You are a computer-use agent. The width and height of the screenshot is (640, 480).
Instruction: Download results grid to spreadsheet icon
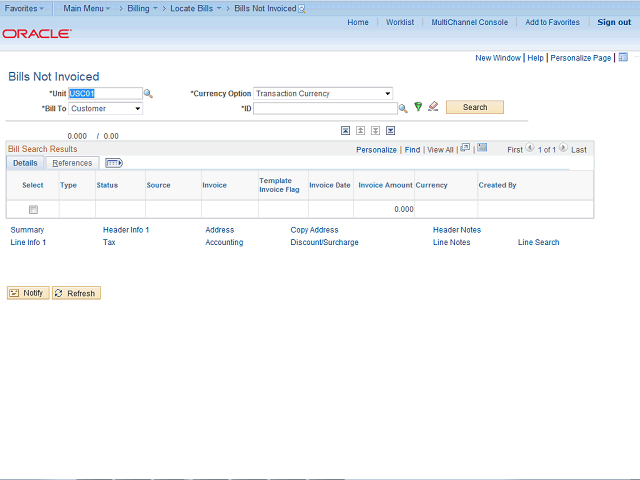pyautogui.click(x=482, y=147)
